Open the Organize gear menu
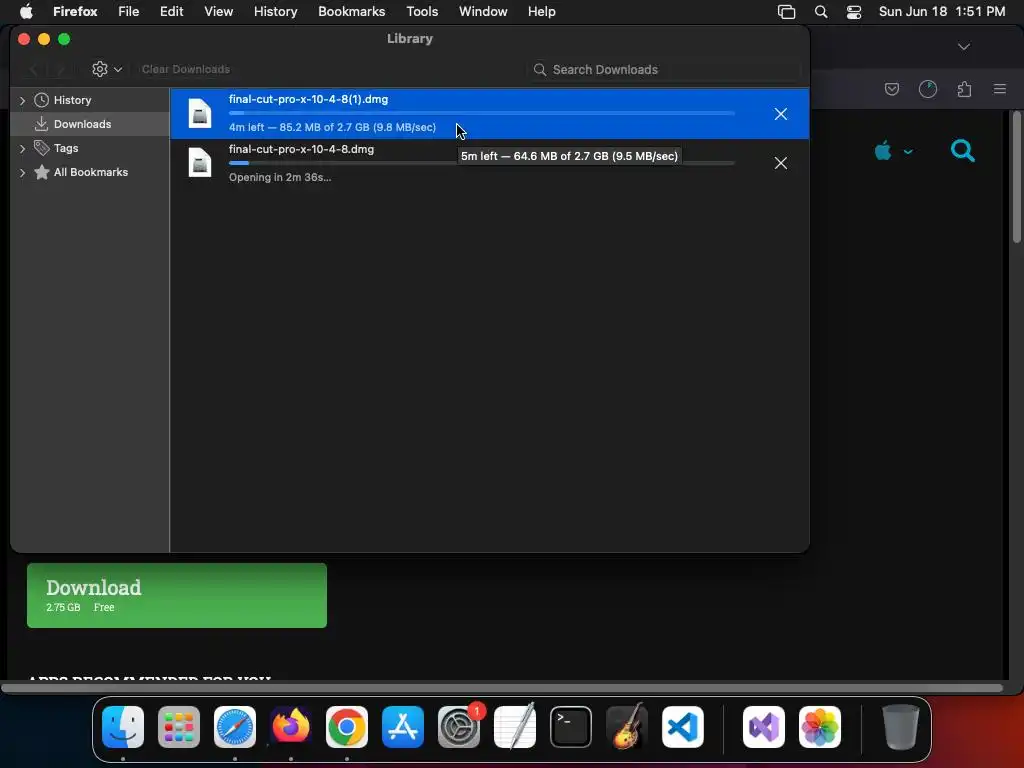 (x=106, y=69)
